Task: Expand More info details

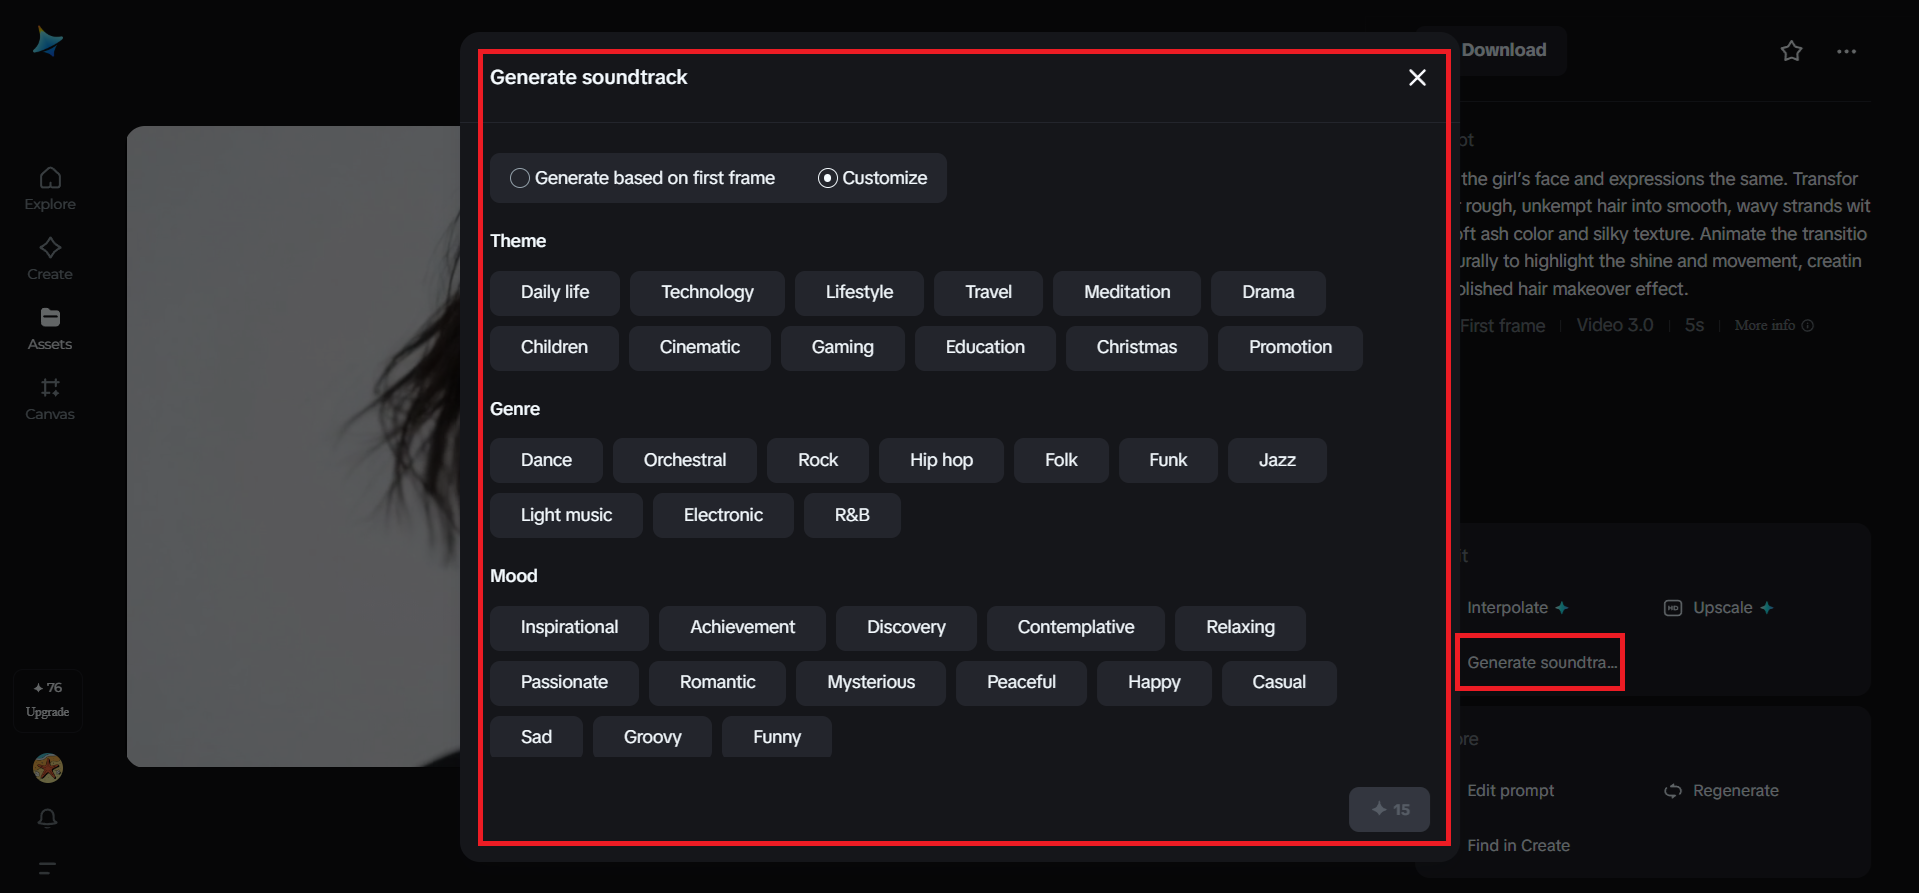Action: pos(1773,325)
